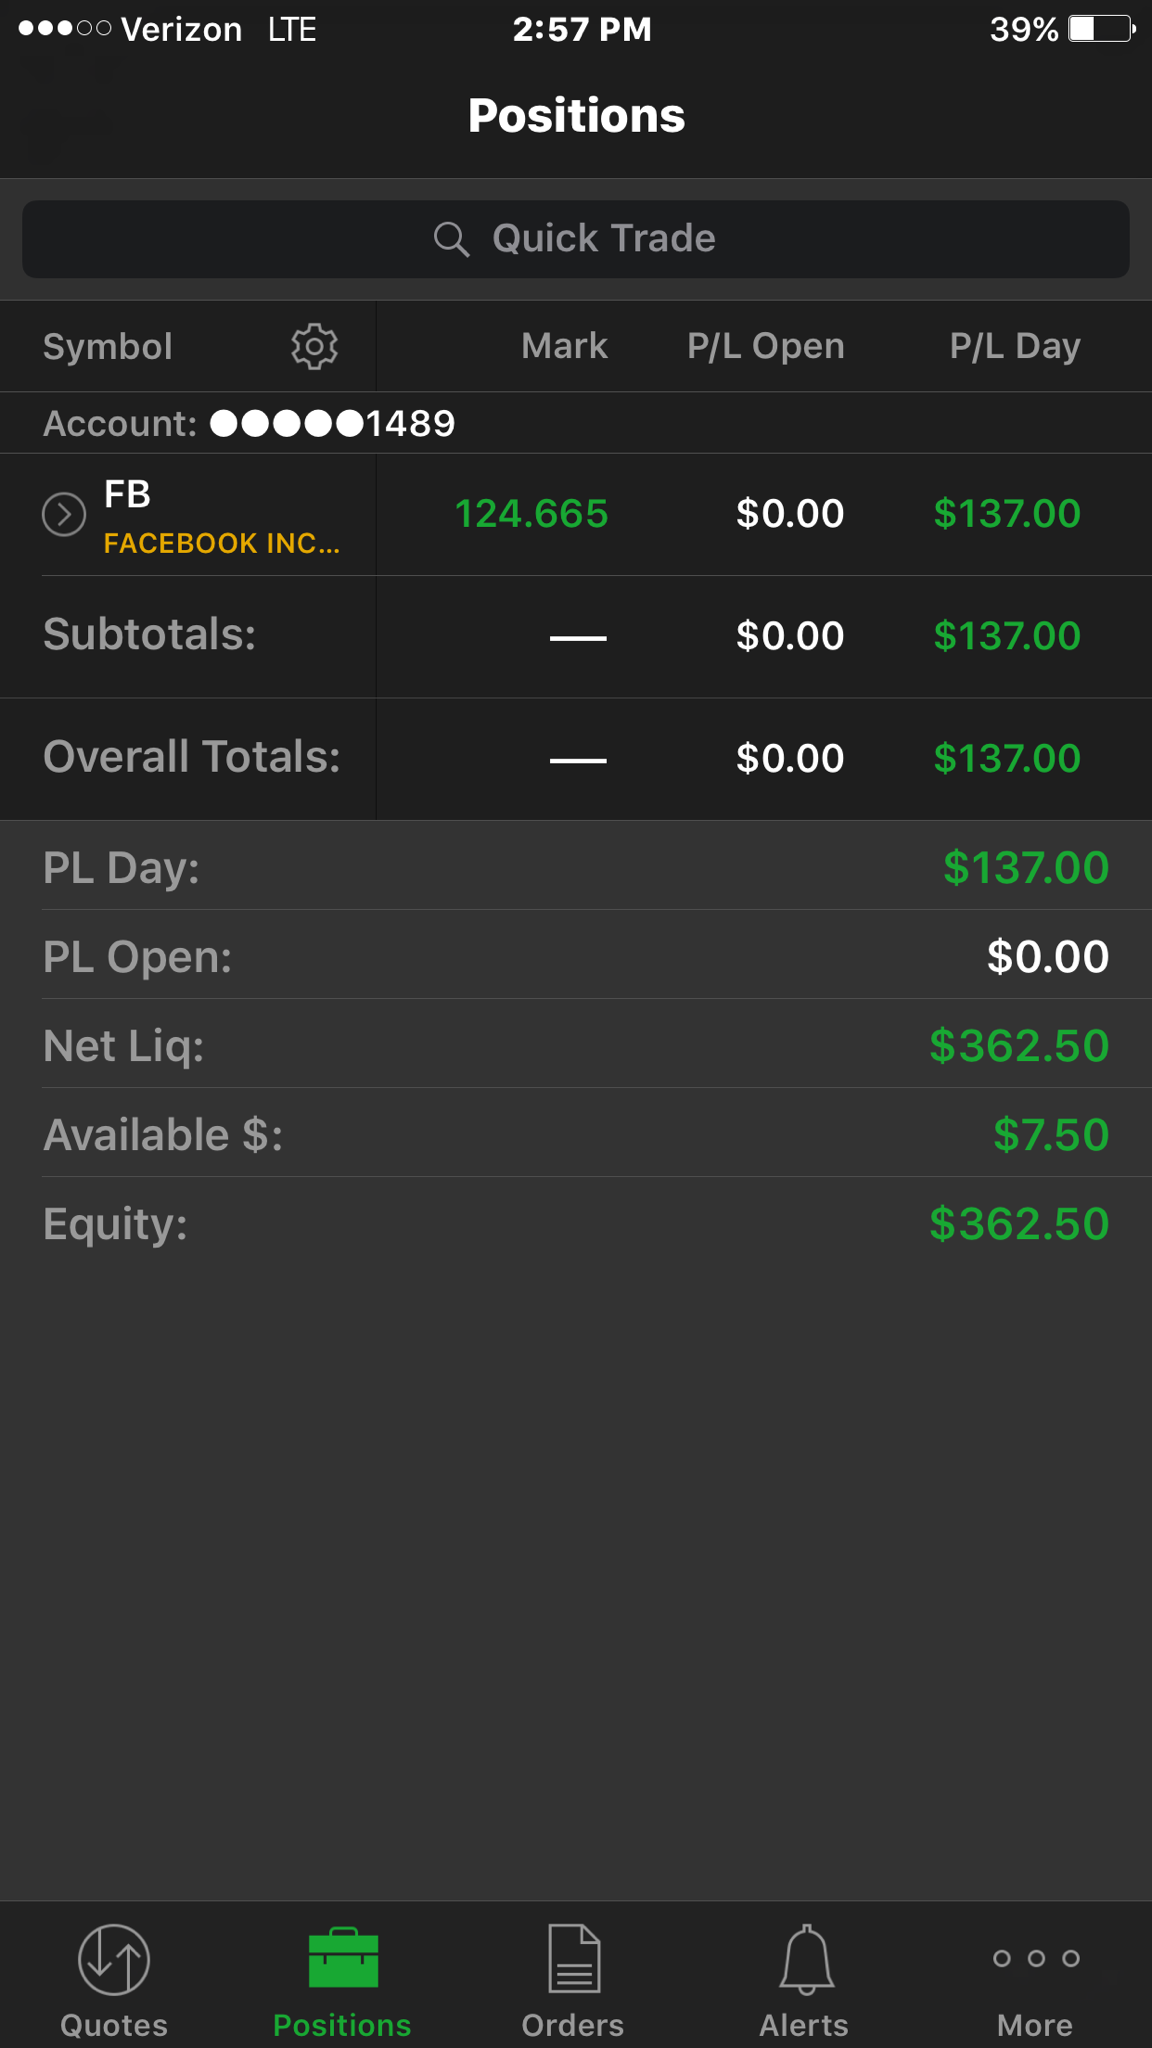Tap the green Positions briefcase icon
Viewport: 1152px width, 2048px height.
tap(343, 1958)
